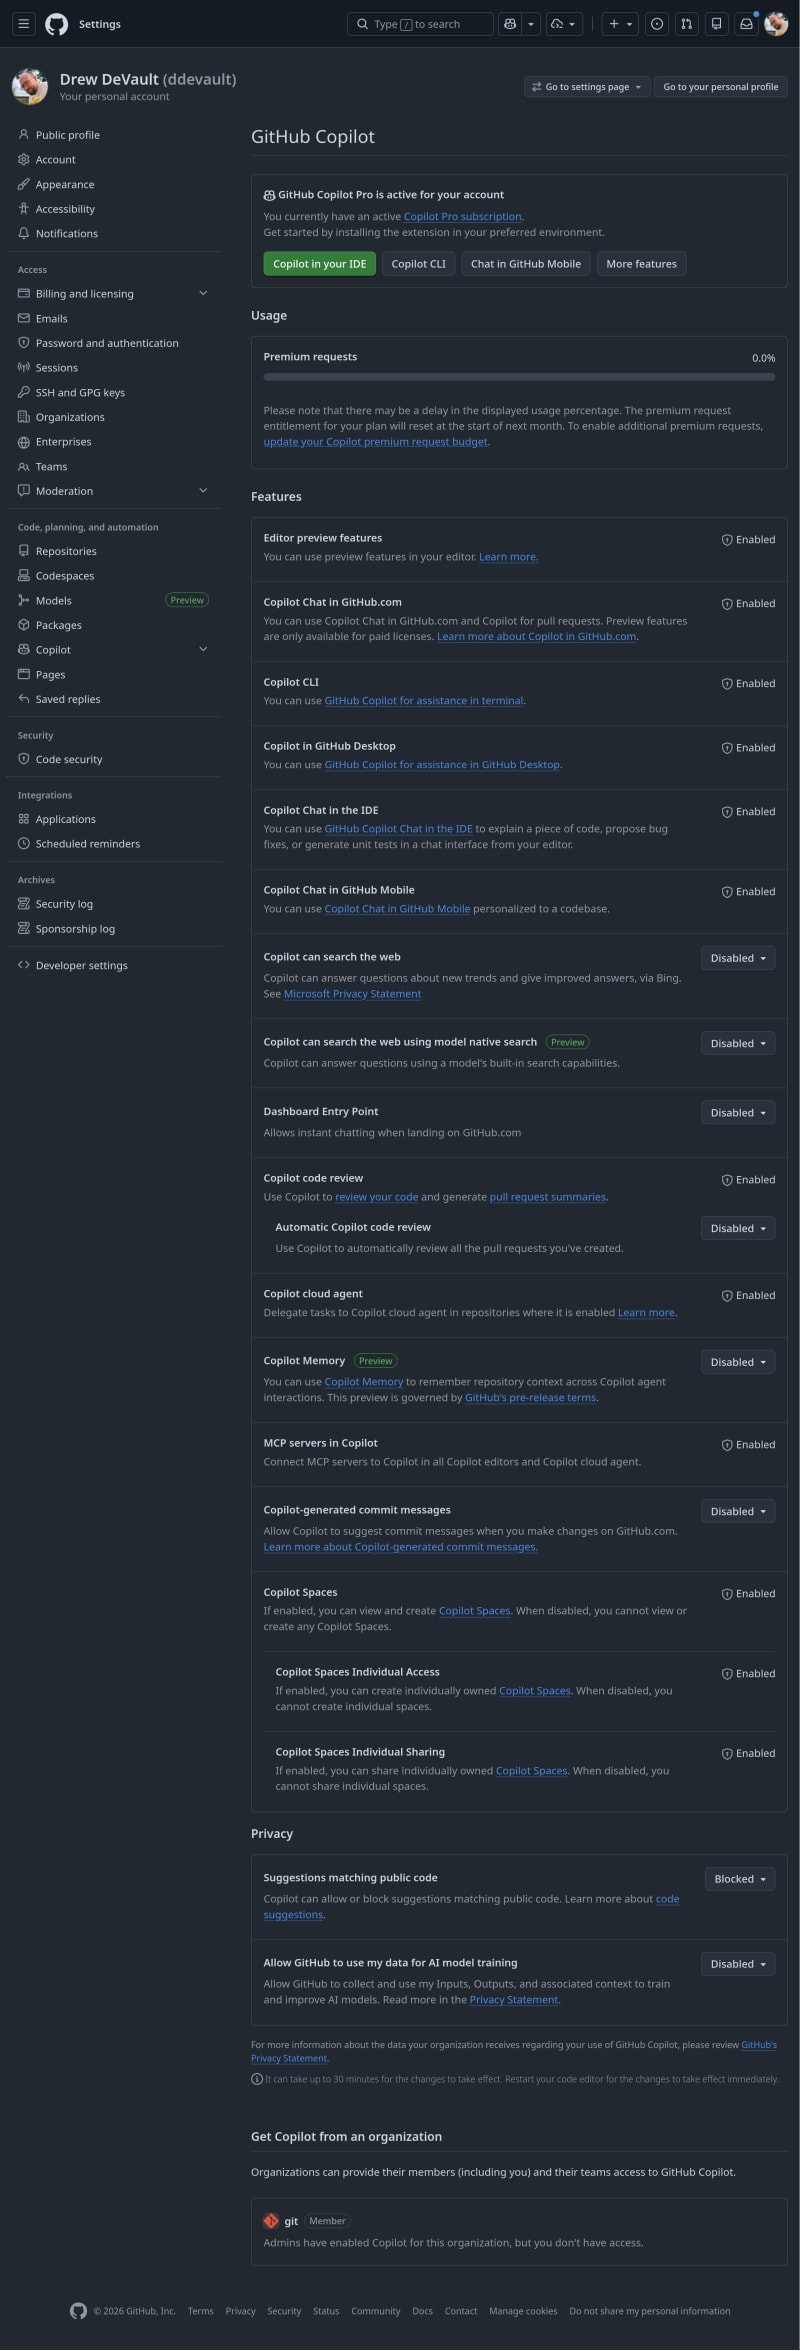Toggle AI model training data setting
The width and height of the screenshot is (800, 2351).
(x=738, y=1964)
